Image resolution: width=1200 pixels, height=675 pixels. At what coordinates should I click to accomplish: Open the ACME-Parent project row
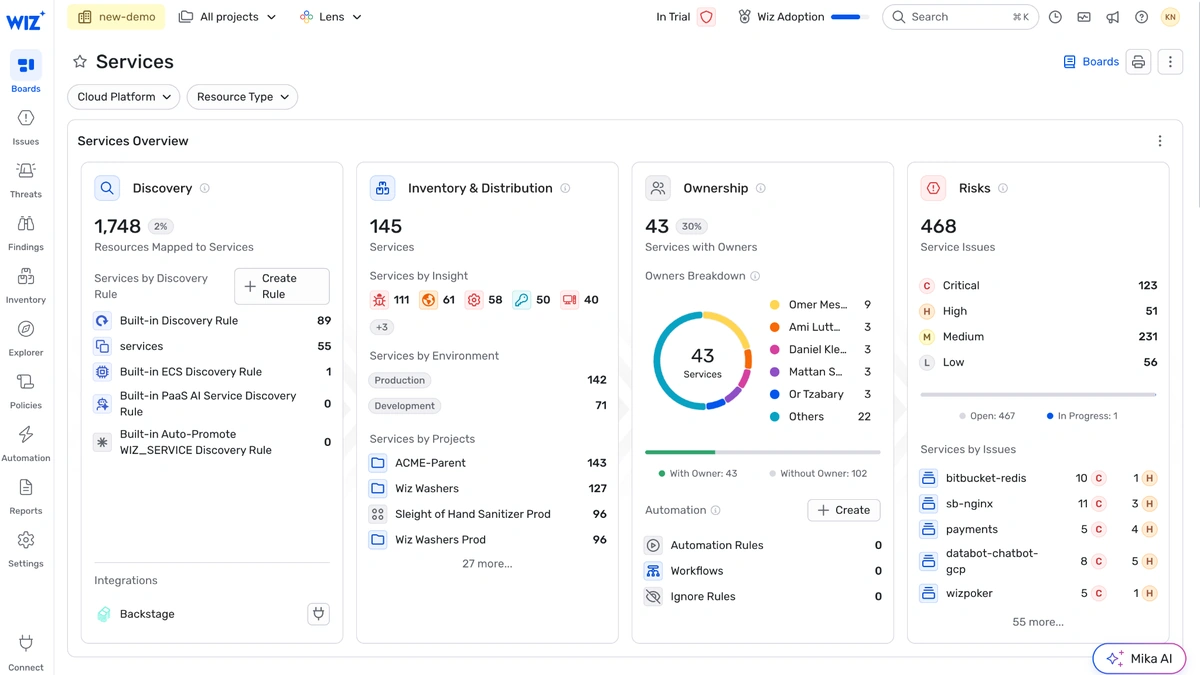488,463
